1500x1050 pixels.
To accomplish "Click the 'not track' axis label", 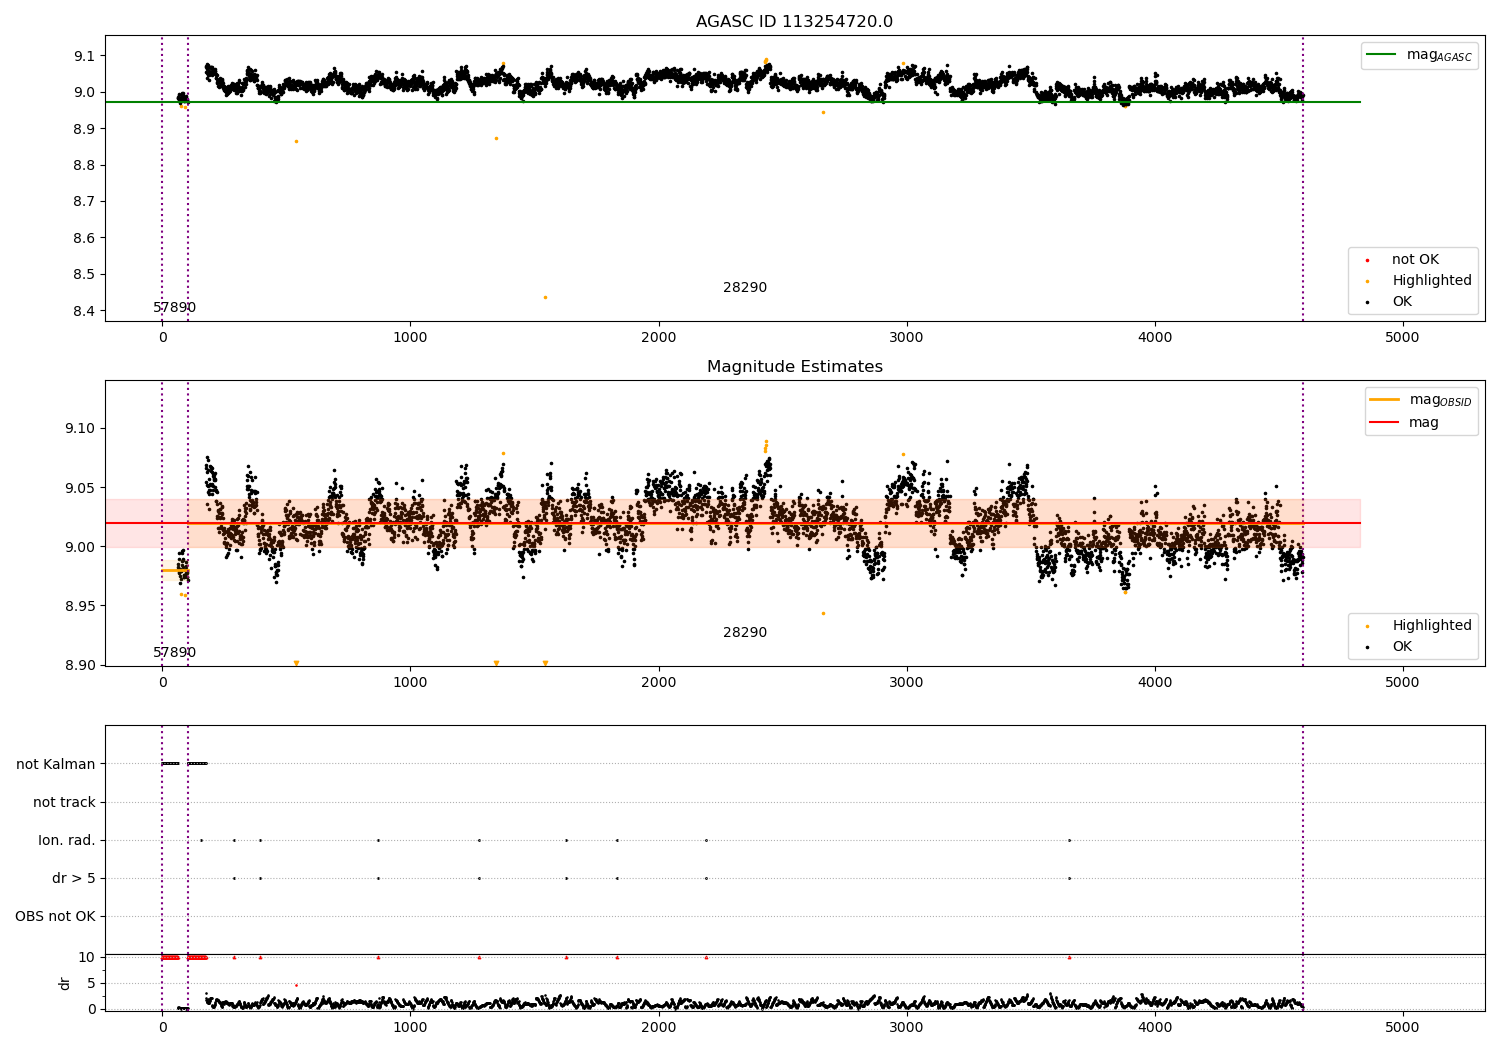I will (64, 802).
